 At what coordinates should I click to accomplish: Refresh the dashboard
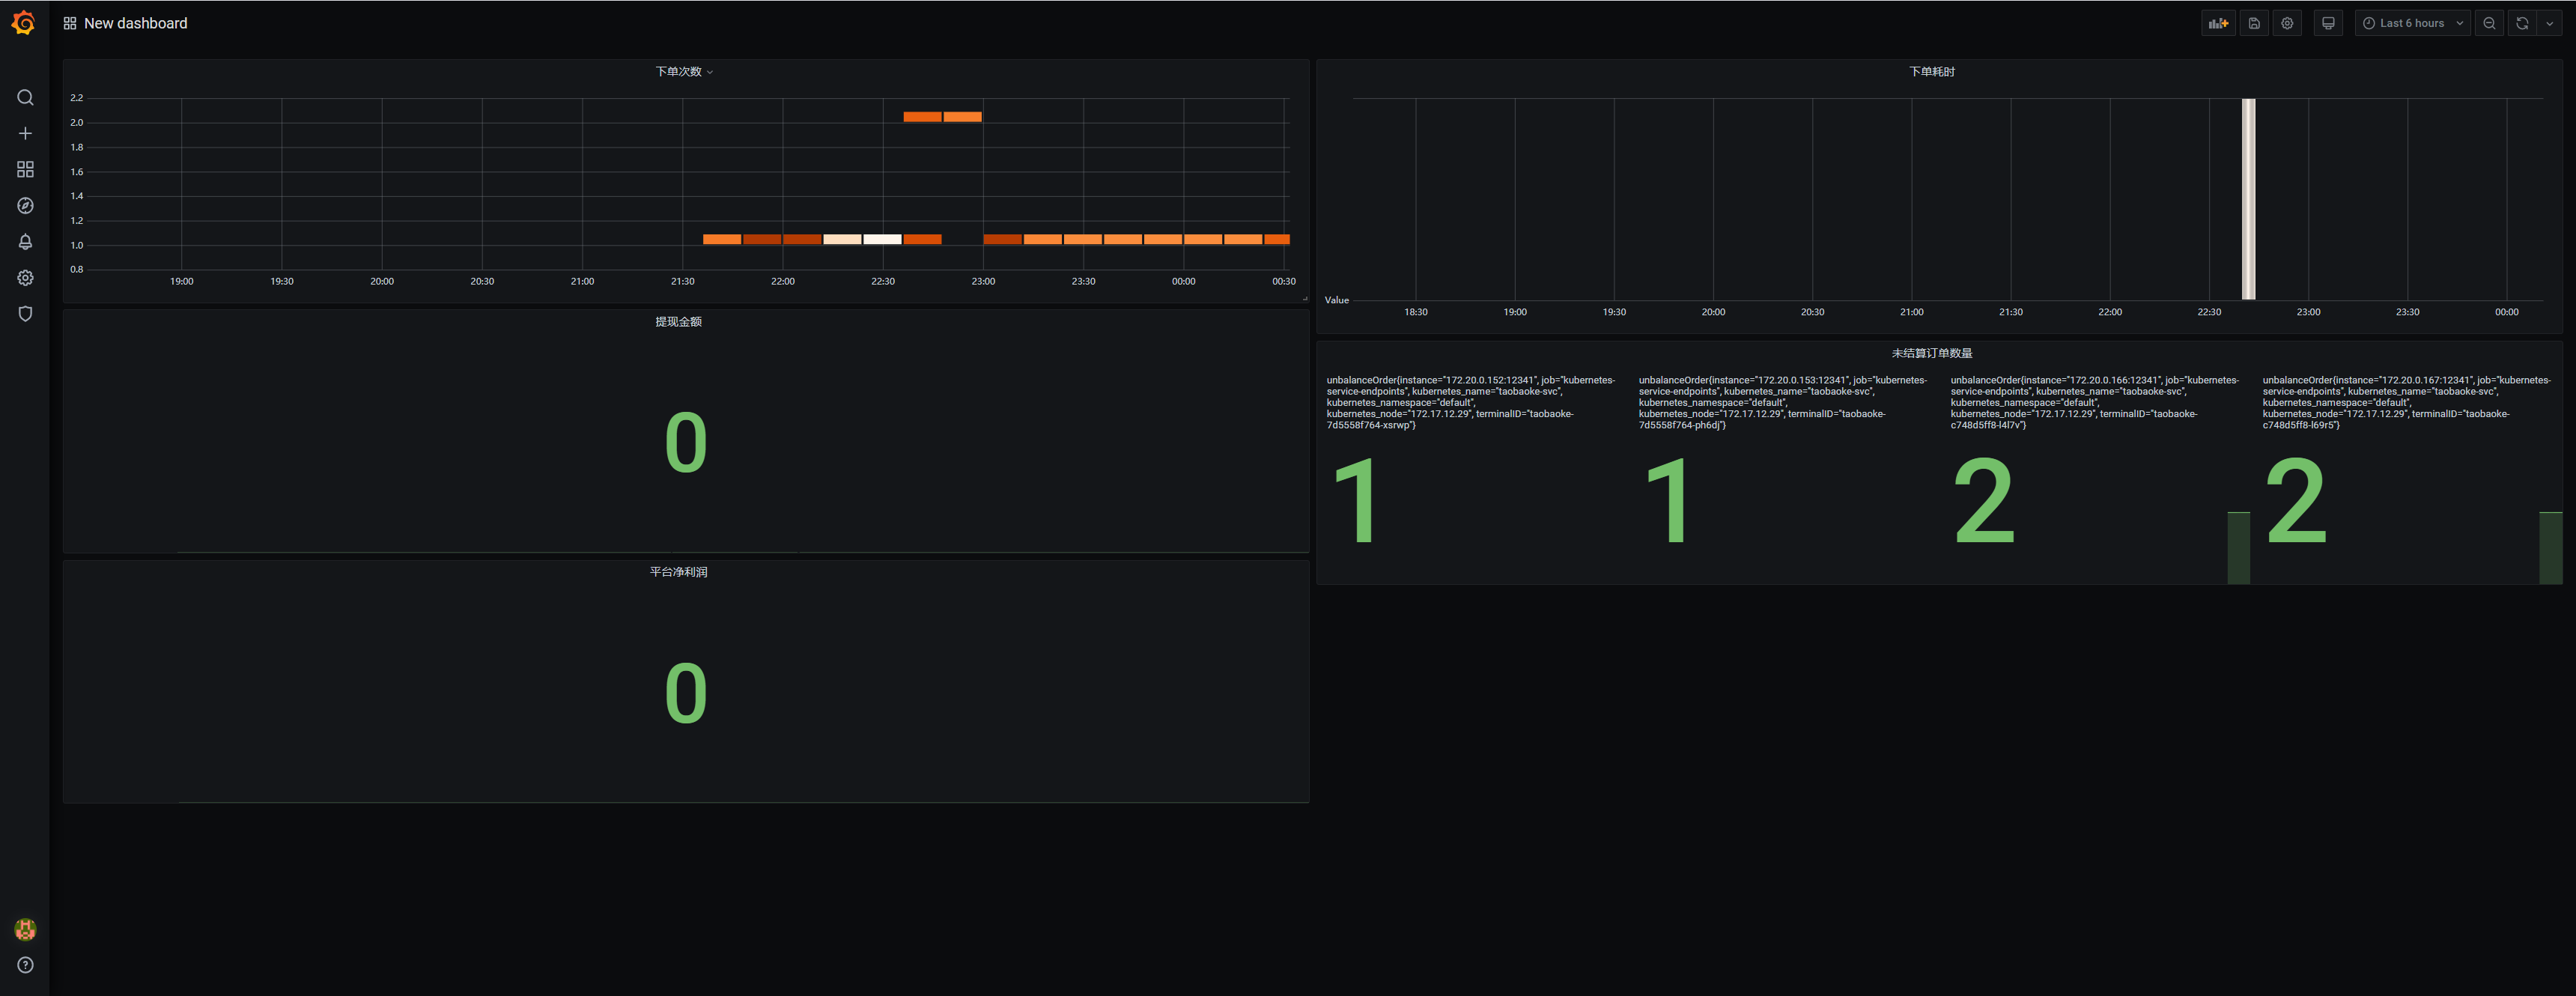[x=2522, y=23]
